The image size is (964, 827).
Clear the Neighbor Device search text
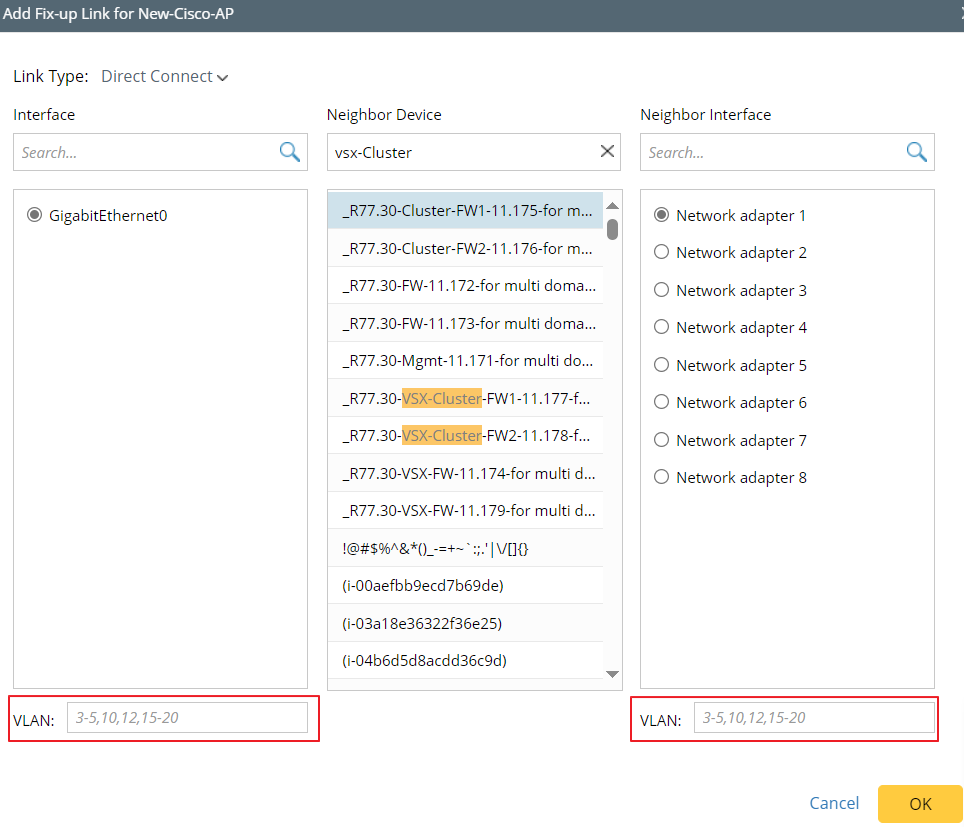point(607,152)
